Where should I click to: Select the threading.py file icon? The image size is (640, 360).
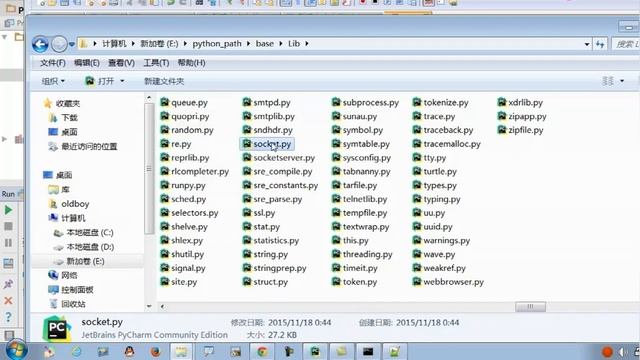click(x=336, y=254)
